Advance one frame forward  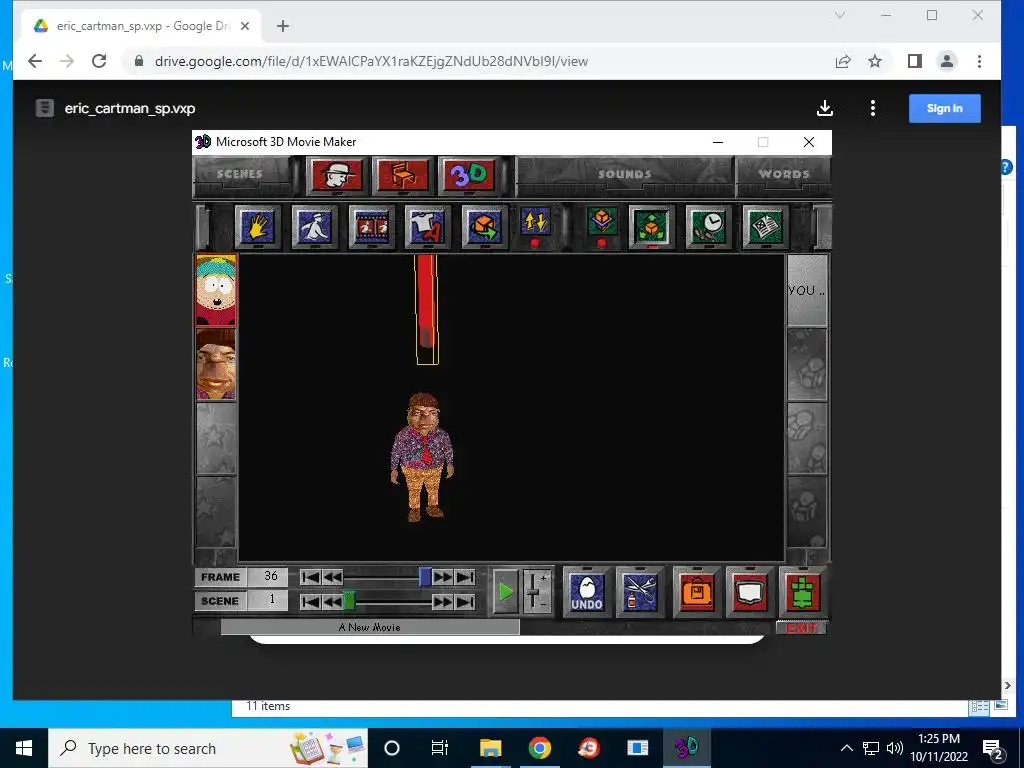coord(443,577)
